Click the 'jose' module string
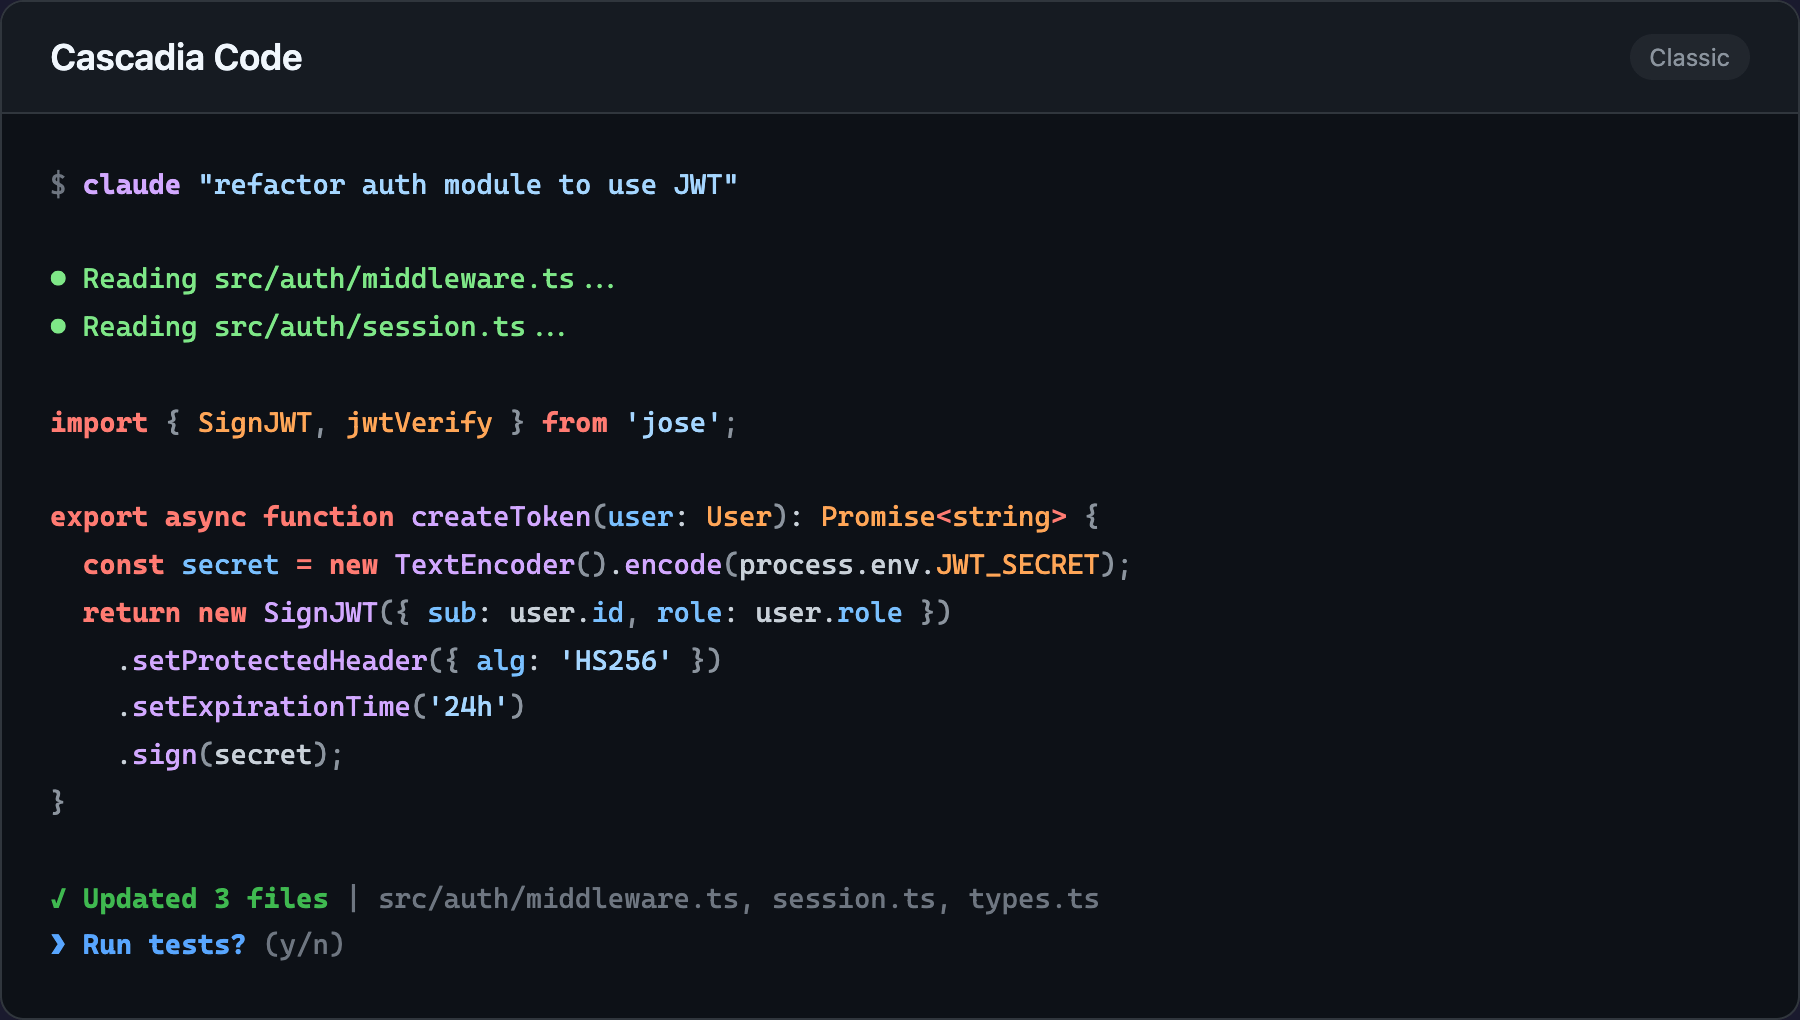Image resolution: width=1800 pixels, height=1020 pixels. click(673, 423)
